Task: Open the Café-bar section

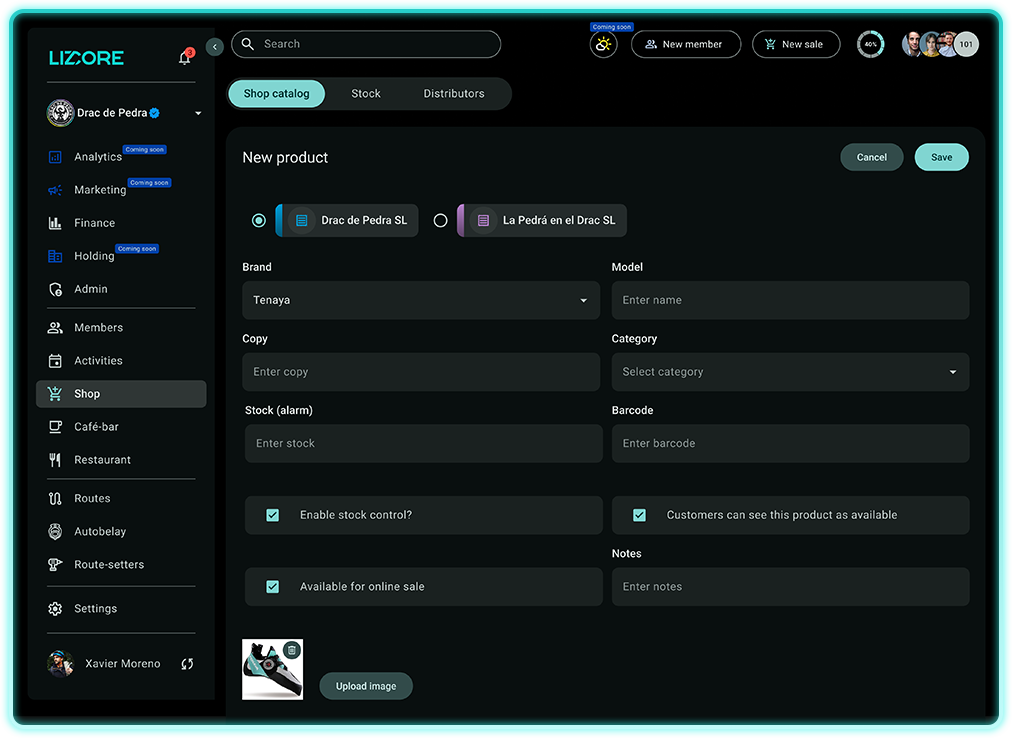Action: [96, 427]
